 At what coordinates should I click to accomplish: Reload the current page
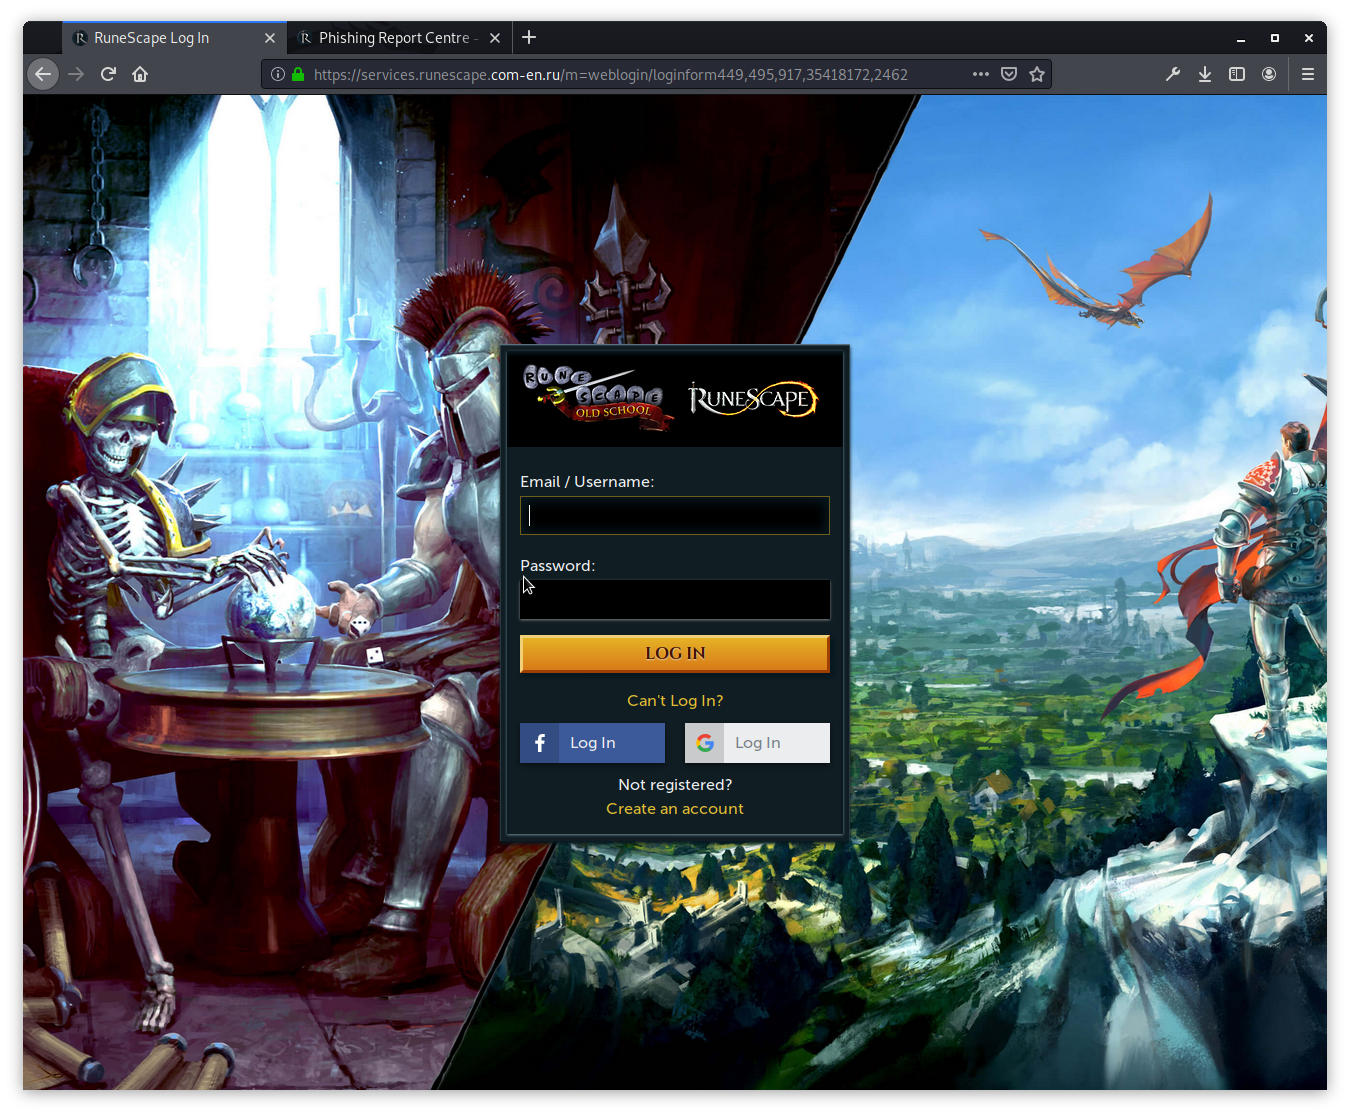point(108,74)
